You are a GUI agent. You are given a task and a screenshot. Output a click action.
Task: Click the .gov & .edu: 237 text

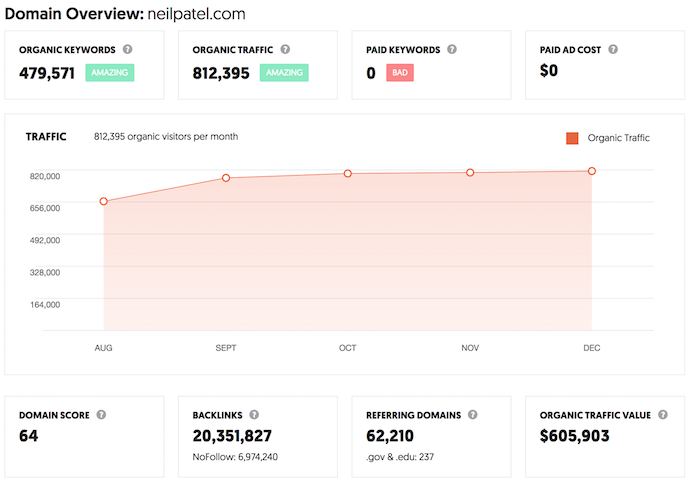[x=400, y=457]
